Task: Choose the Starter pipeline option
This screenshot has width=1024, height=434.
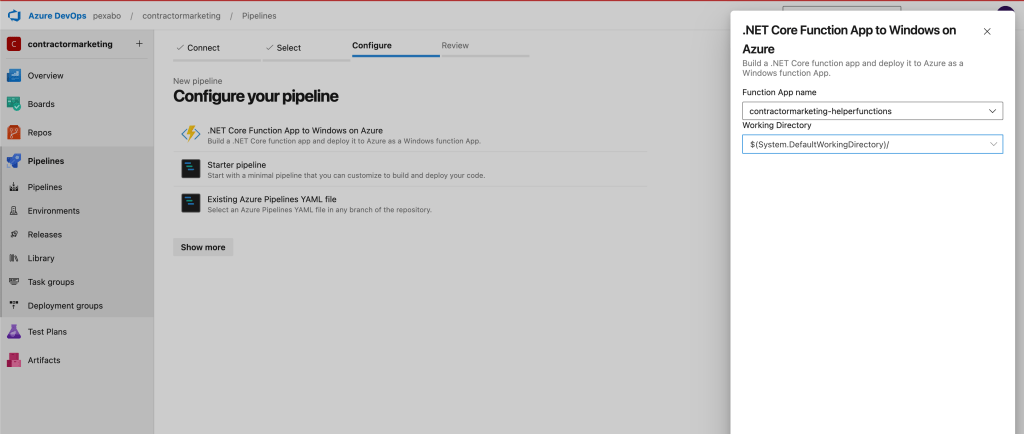Action: click(411, 170)
